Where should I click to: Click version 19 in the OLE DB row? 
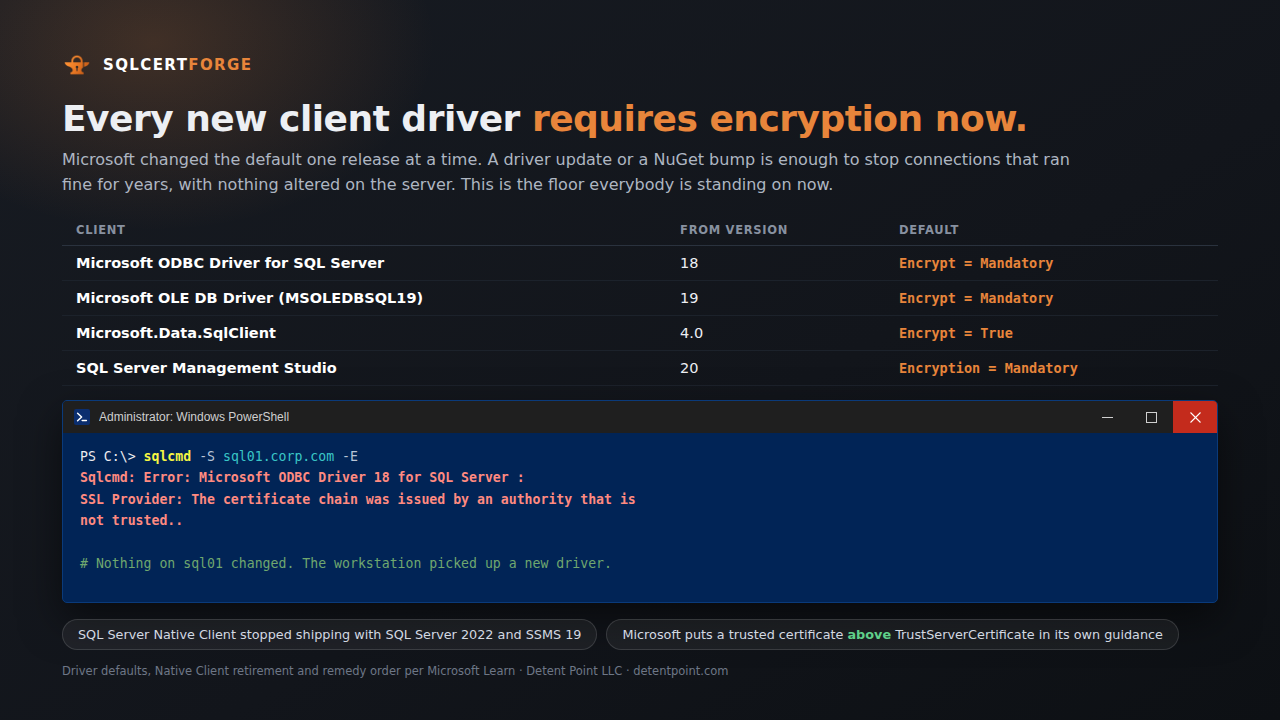[x=689, y=298]
